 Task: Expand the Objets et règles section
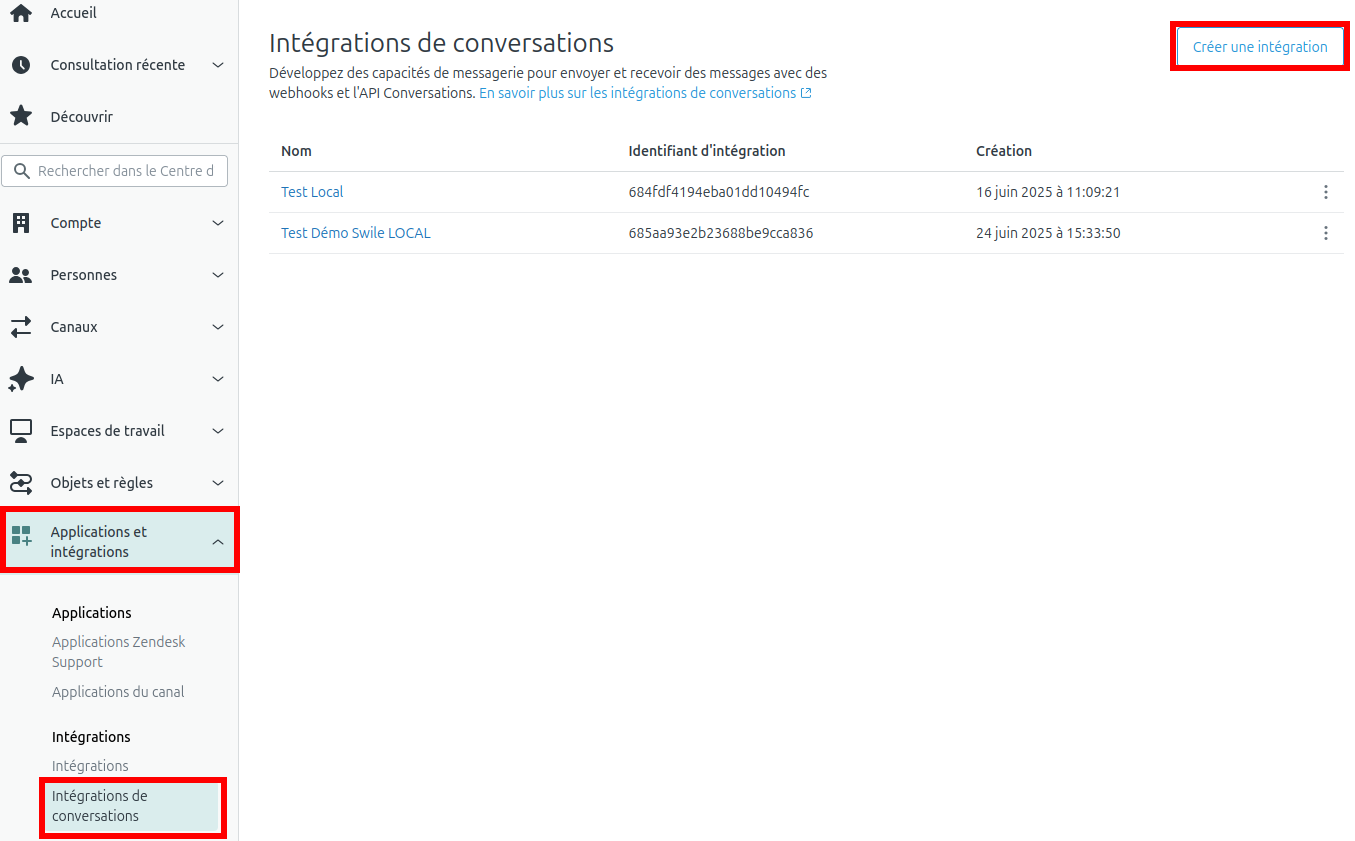(218, 483)
